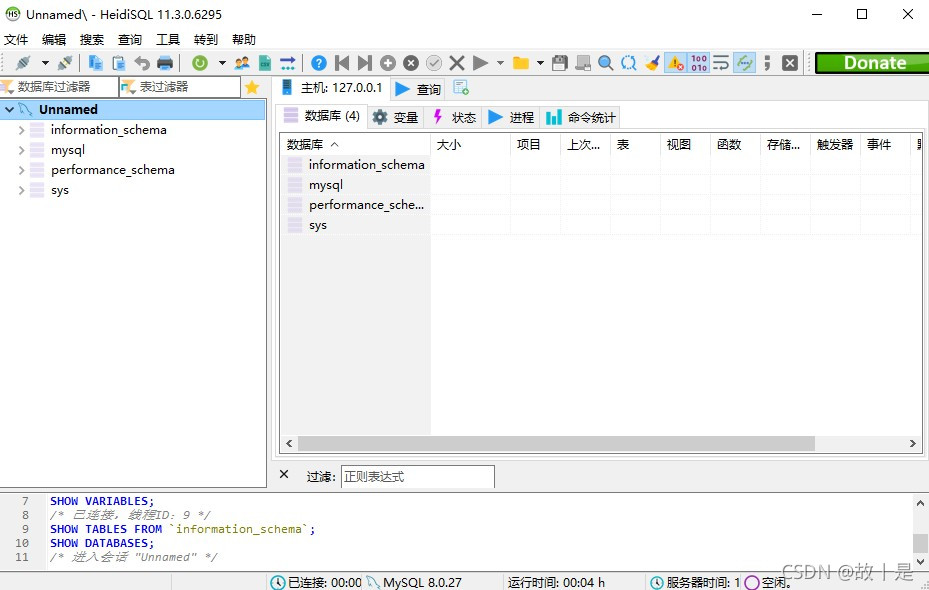
Task: Toggle the word wrap lines button
Action: click(x=721, y=63)
